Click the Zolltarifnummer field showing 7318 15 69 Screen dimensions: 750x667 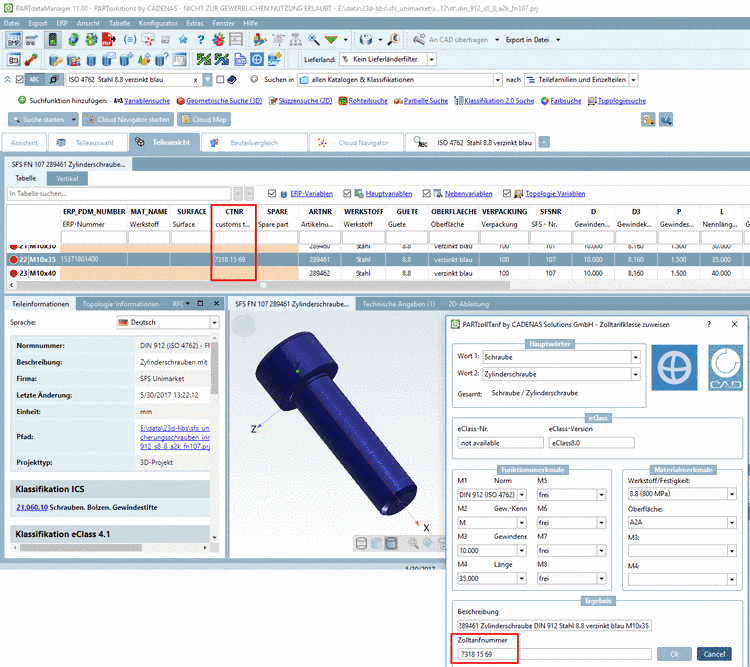coord(555,654)
